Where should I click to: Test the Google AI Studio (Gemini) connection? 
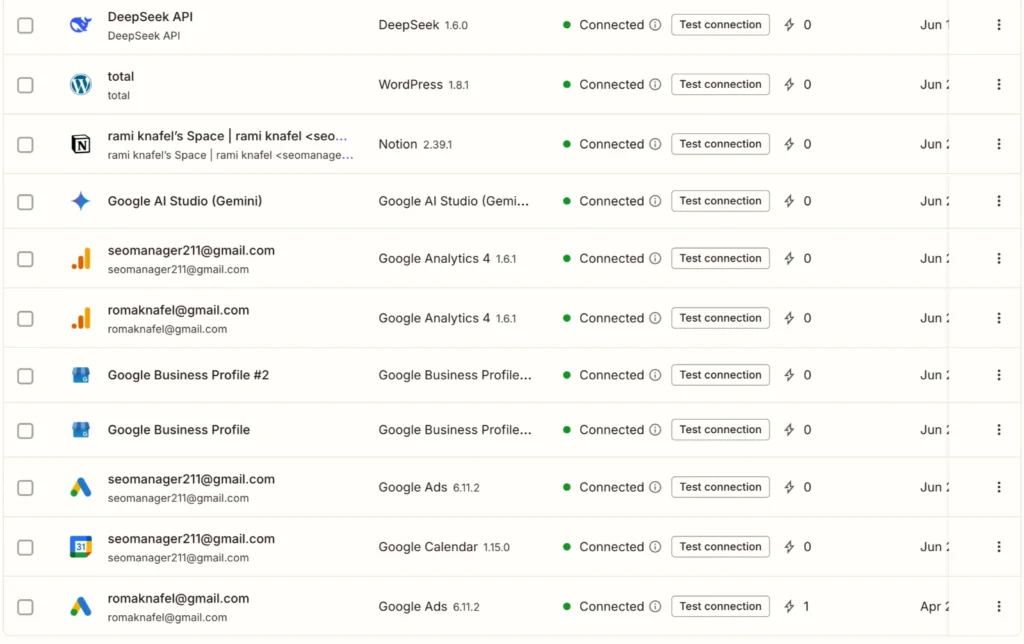click(720, 201)
